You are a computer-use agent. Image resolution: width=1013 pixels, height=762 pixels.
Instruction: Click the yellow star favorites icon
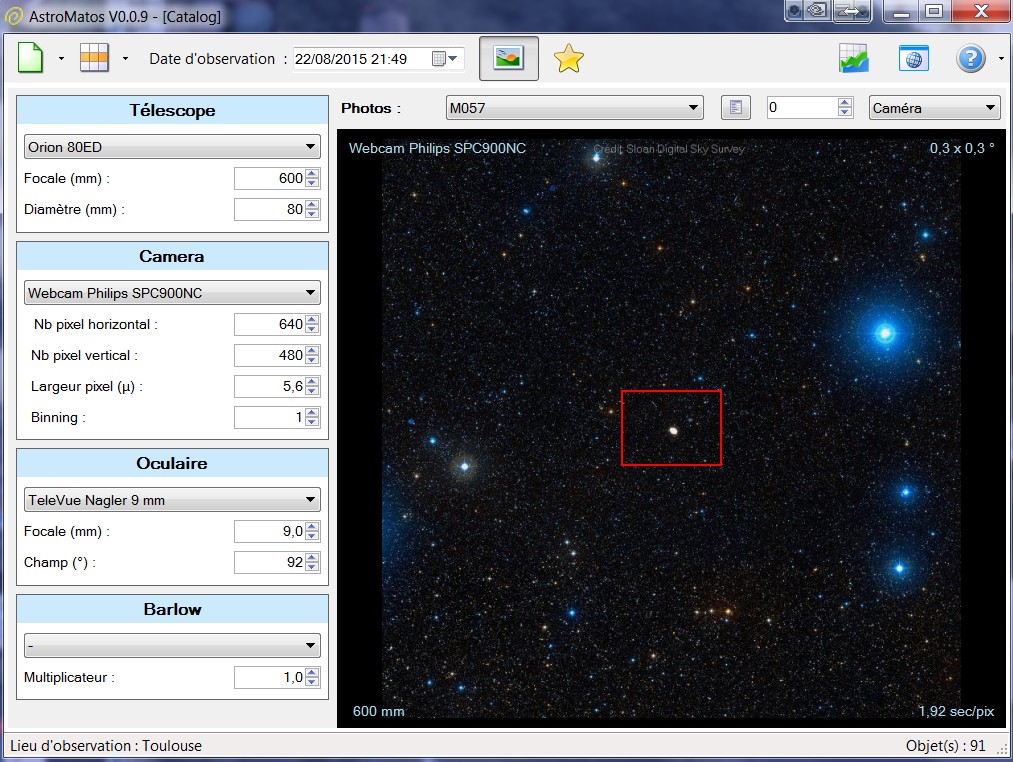(x=569, y=58)
